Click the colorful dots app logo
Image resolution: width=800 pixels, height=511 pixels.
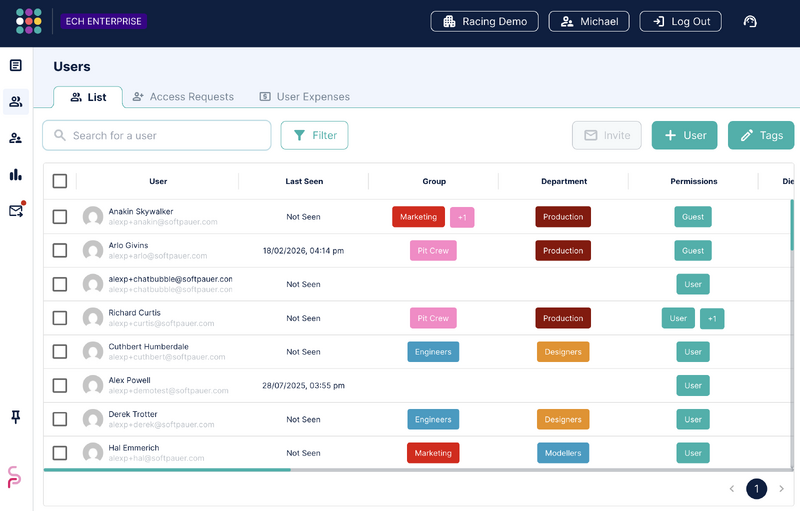tap(29, 21)
